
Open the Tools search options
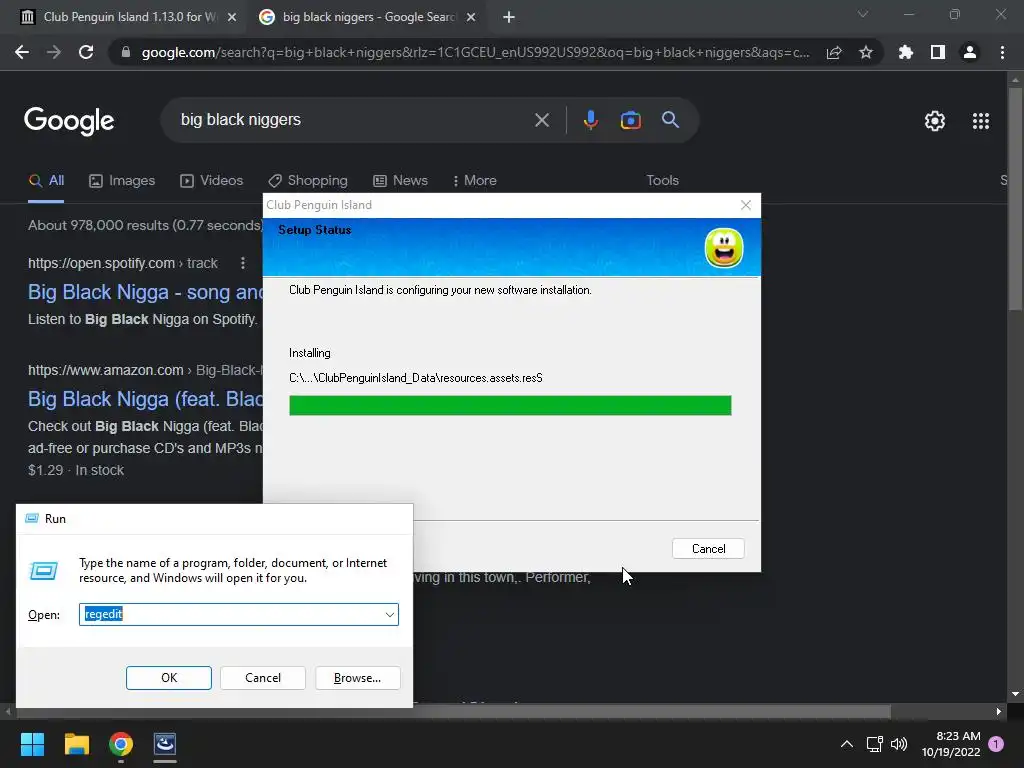[x=662, y=181]
